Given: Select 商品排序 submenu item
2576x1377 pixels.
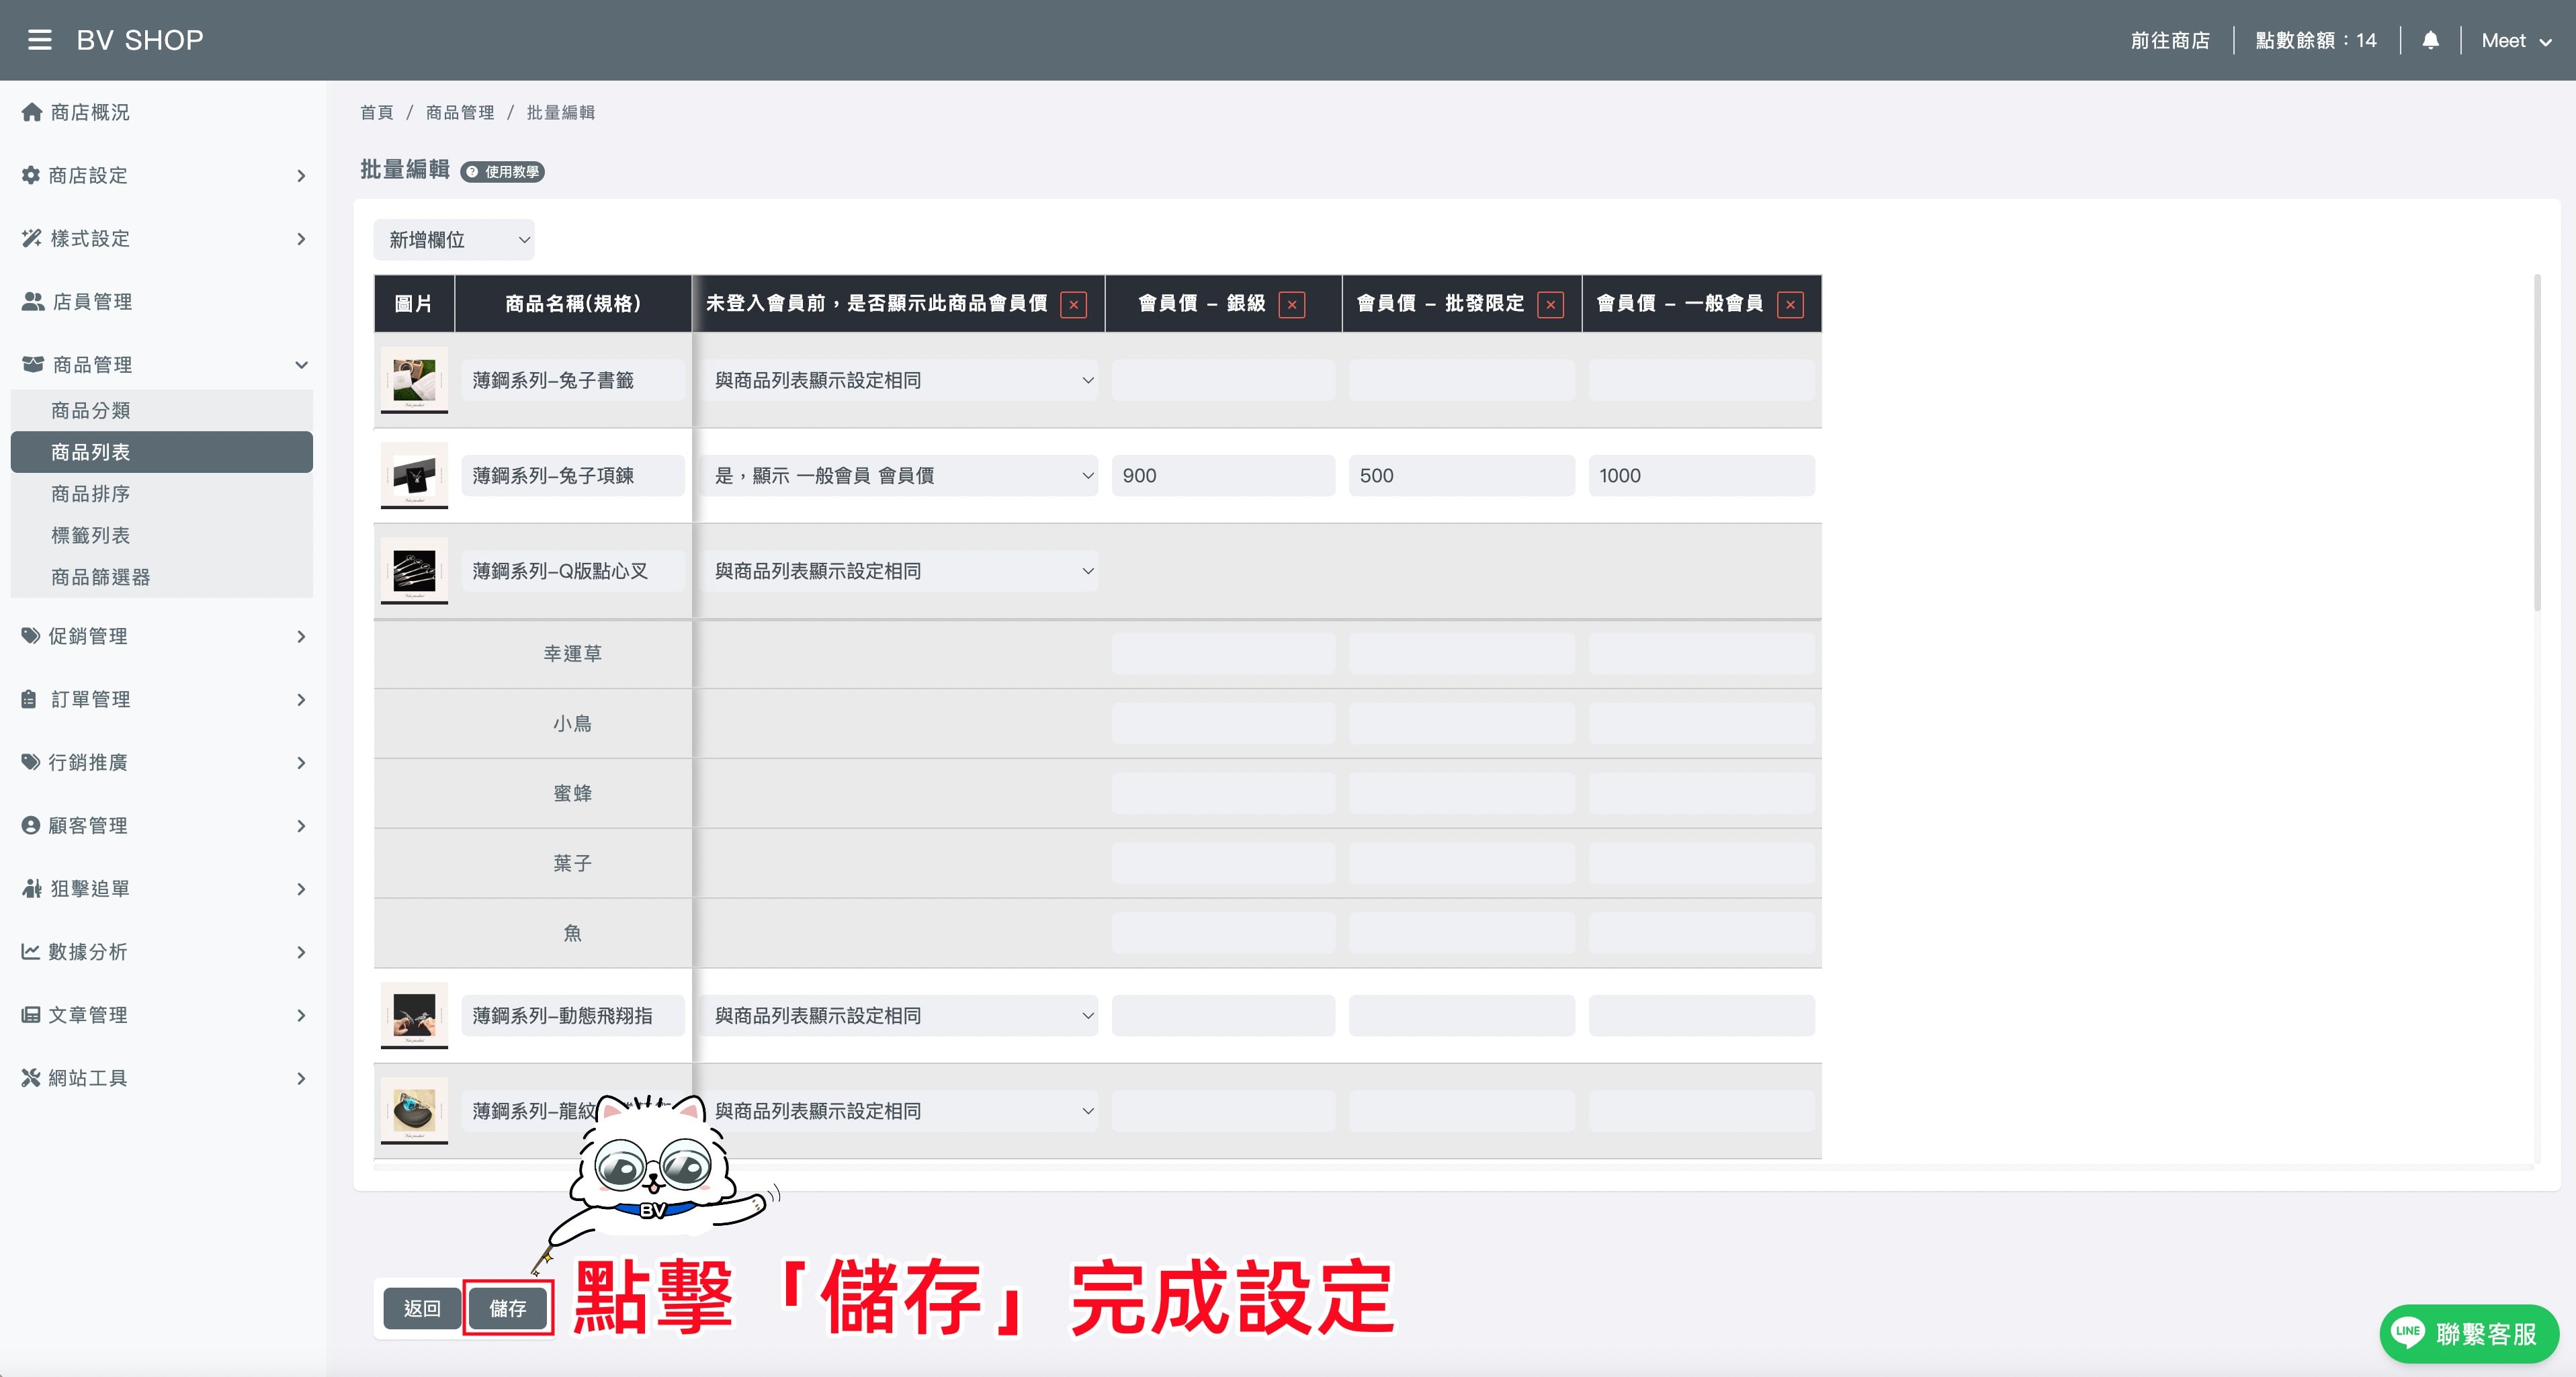Looking at the screenshot, I should coord(162,494).
